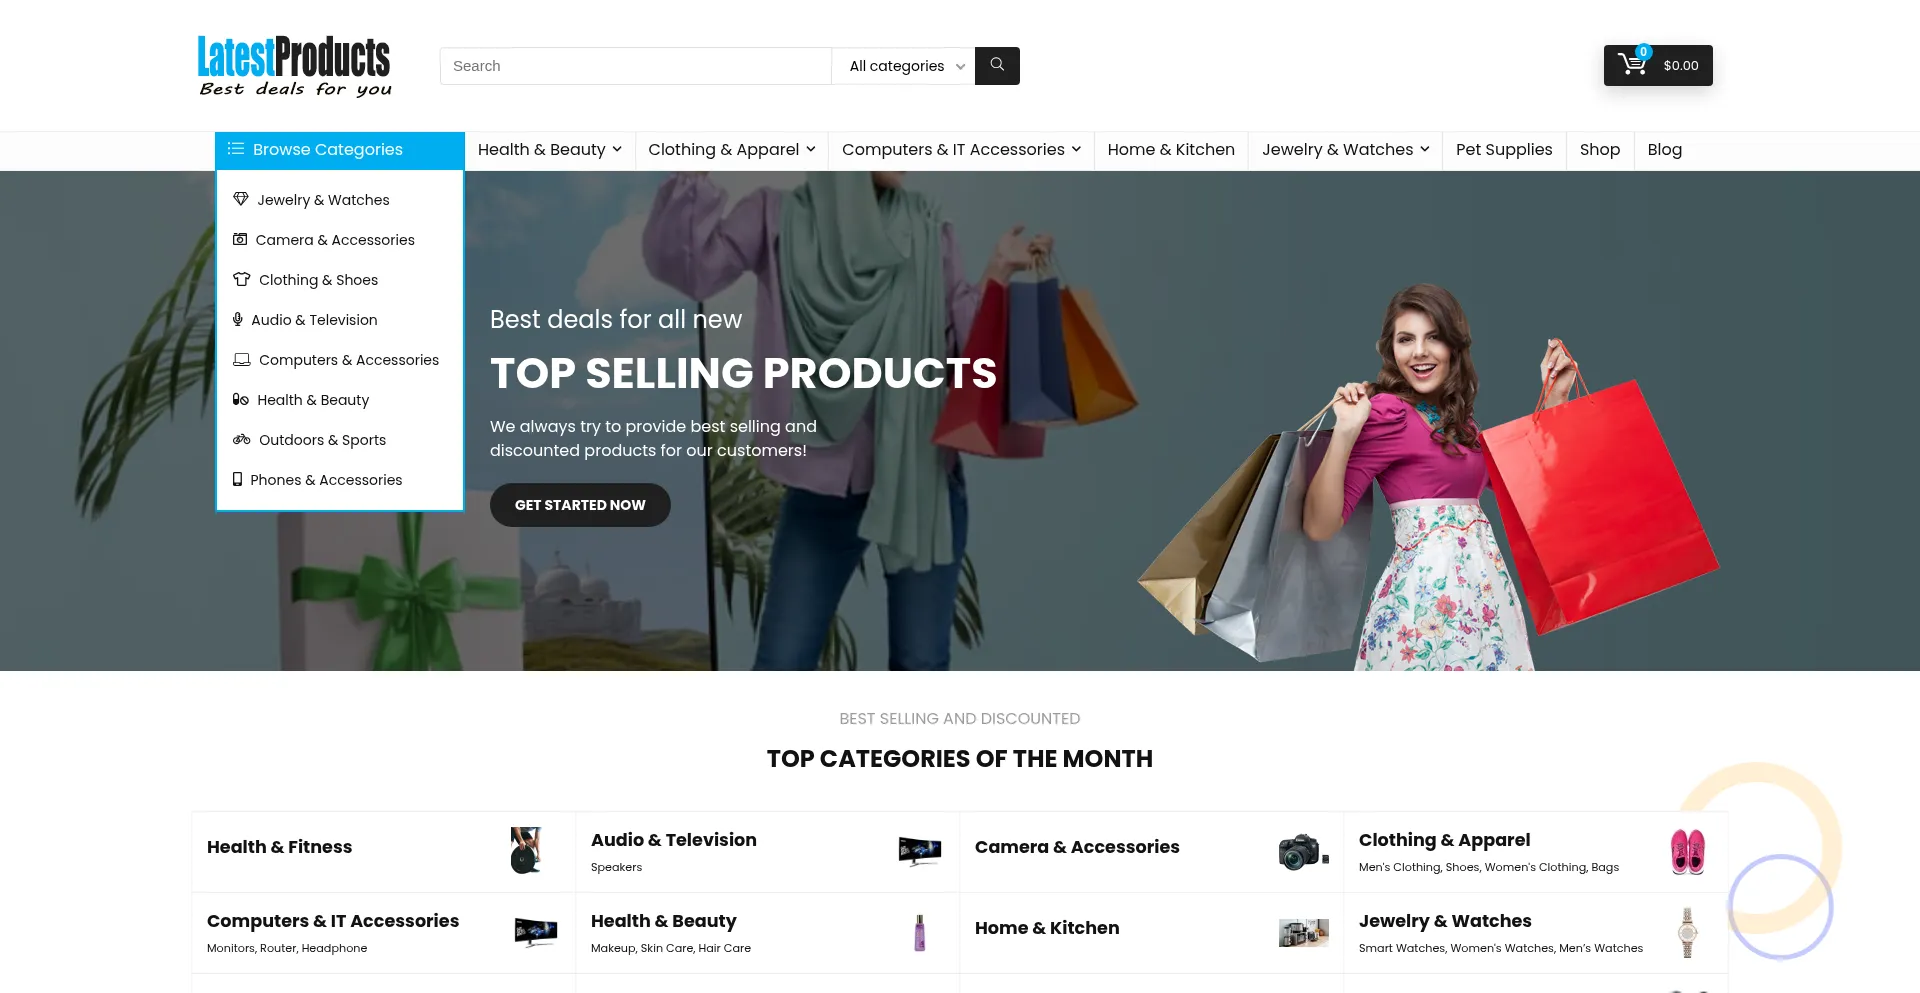Click the magnifier search button

tap(997, 66)
